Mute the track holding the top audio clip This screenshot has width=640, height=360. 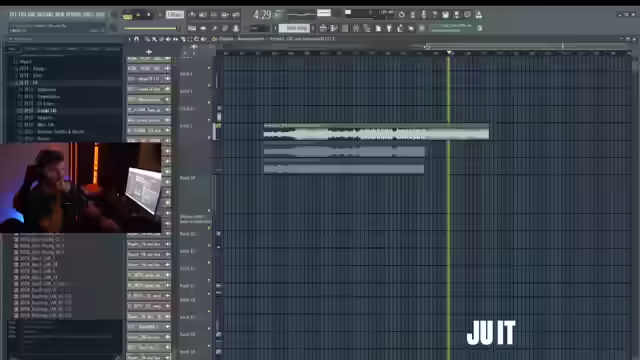(x=209, y=138)
